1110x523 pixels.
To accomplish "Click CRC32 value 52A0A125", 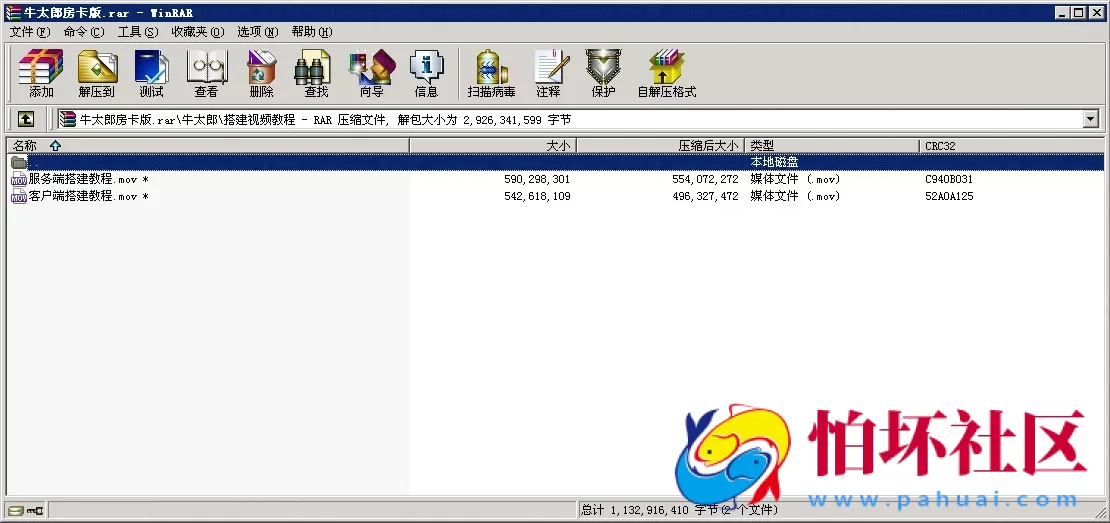I will pyautogui.click(x=949, y=196).
